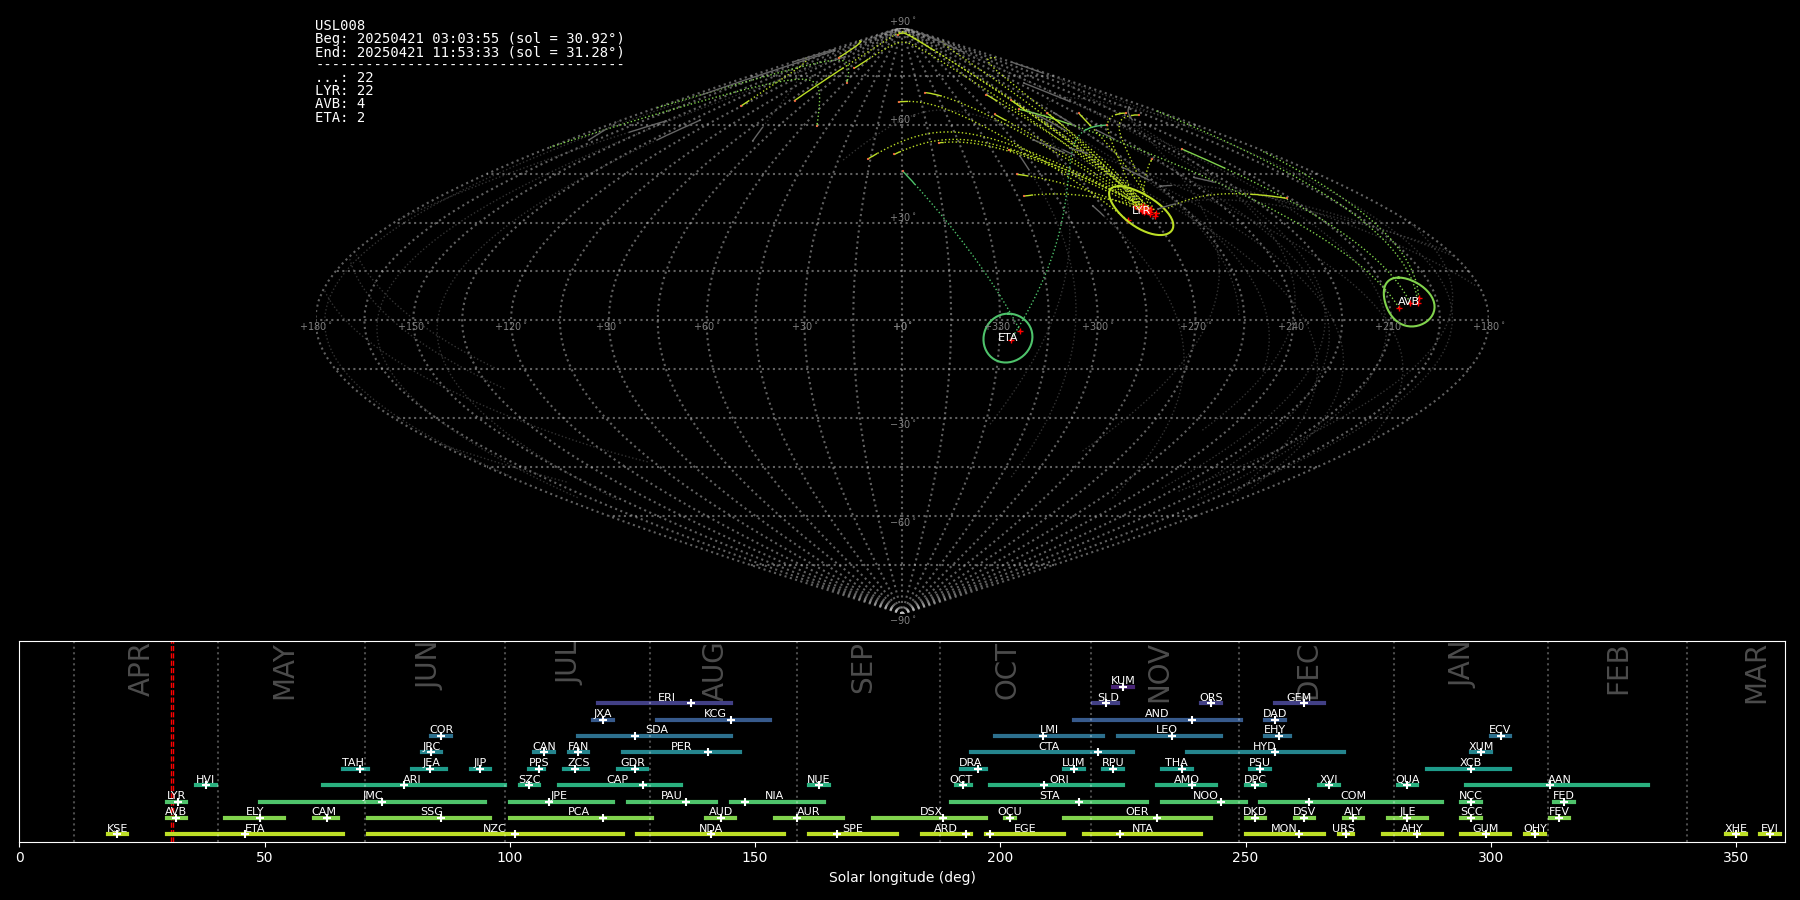Viewport: 1800px width, 900px height.
Task: Click the MON shower bar in timeline
Action: point(1285,834)
